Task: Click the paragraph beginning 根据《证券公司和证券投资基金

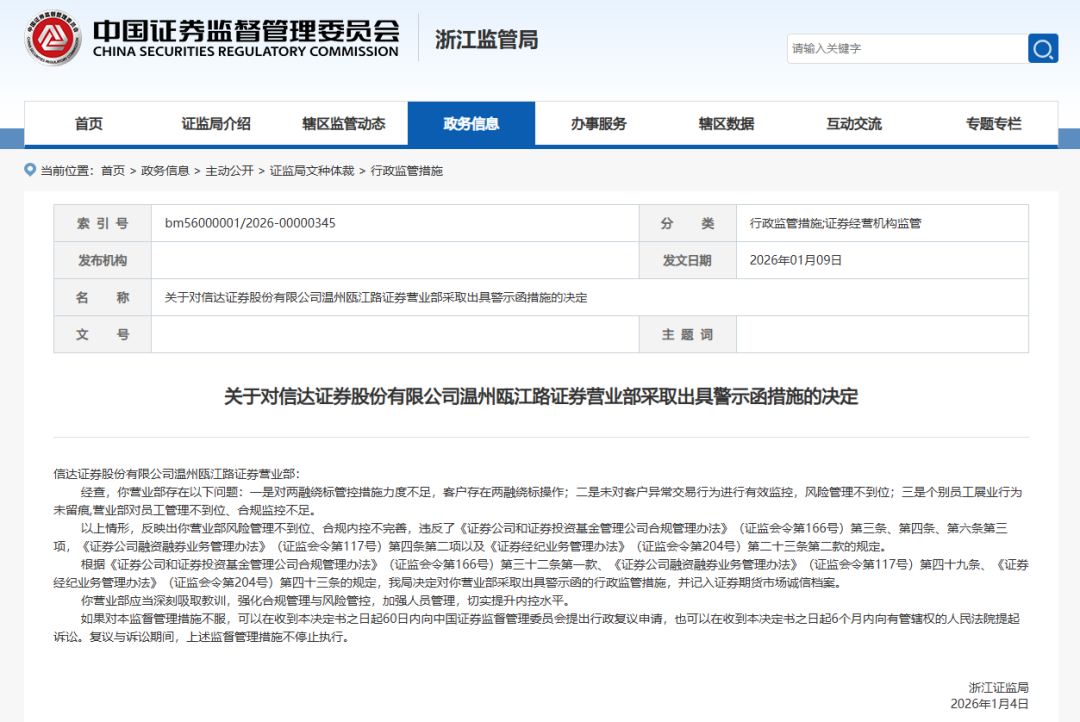Action: point(541,573)
